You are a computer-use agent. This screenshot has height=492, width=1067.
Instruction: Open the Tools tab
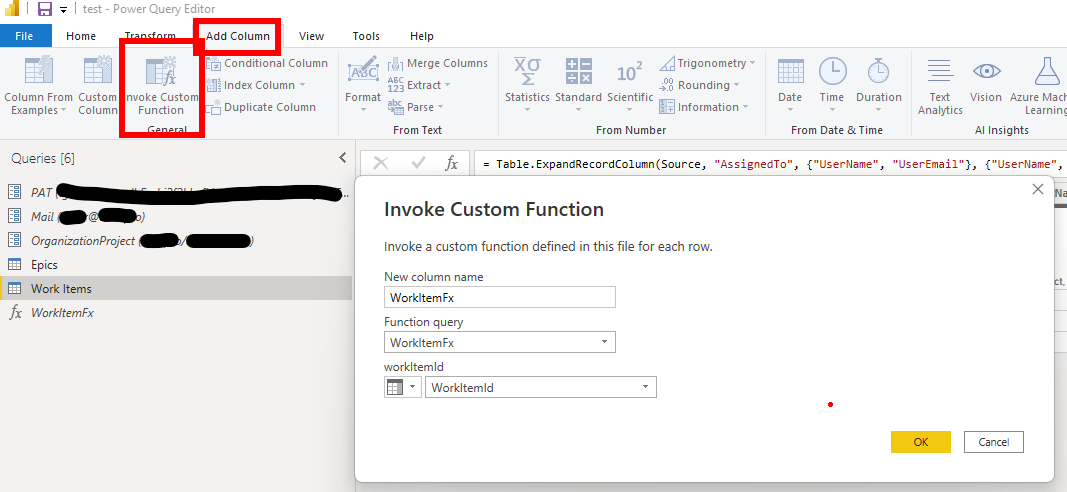click(x=366, y=36)
